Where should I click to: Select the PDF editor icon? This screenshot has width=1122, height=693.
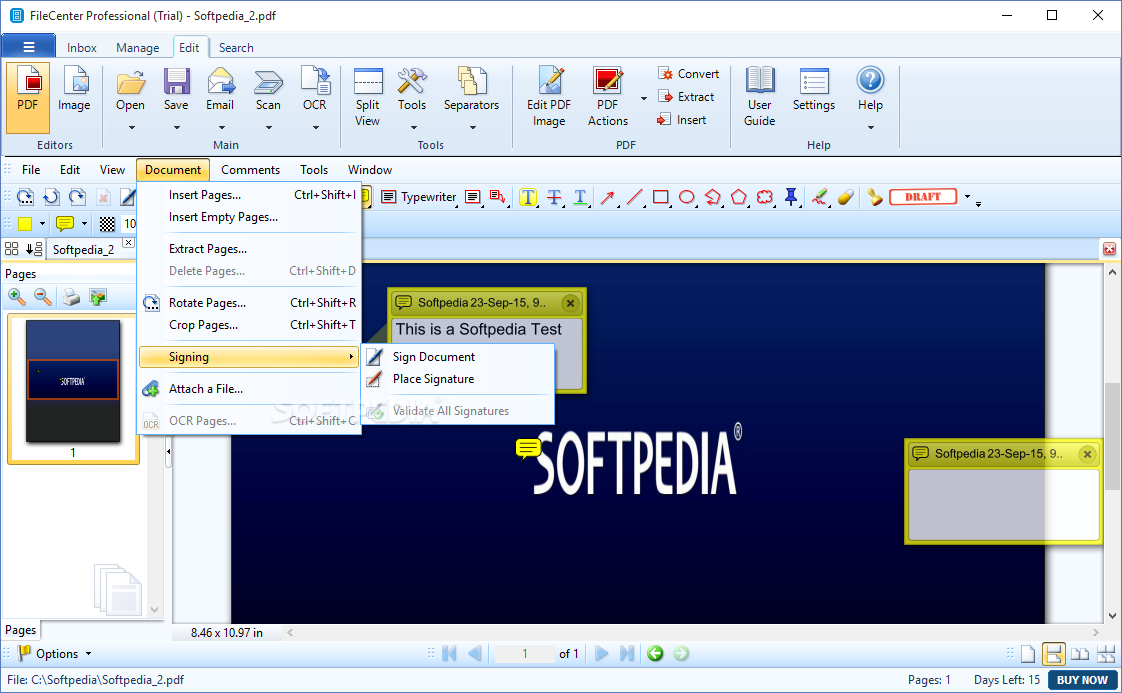(28, 97)
